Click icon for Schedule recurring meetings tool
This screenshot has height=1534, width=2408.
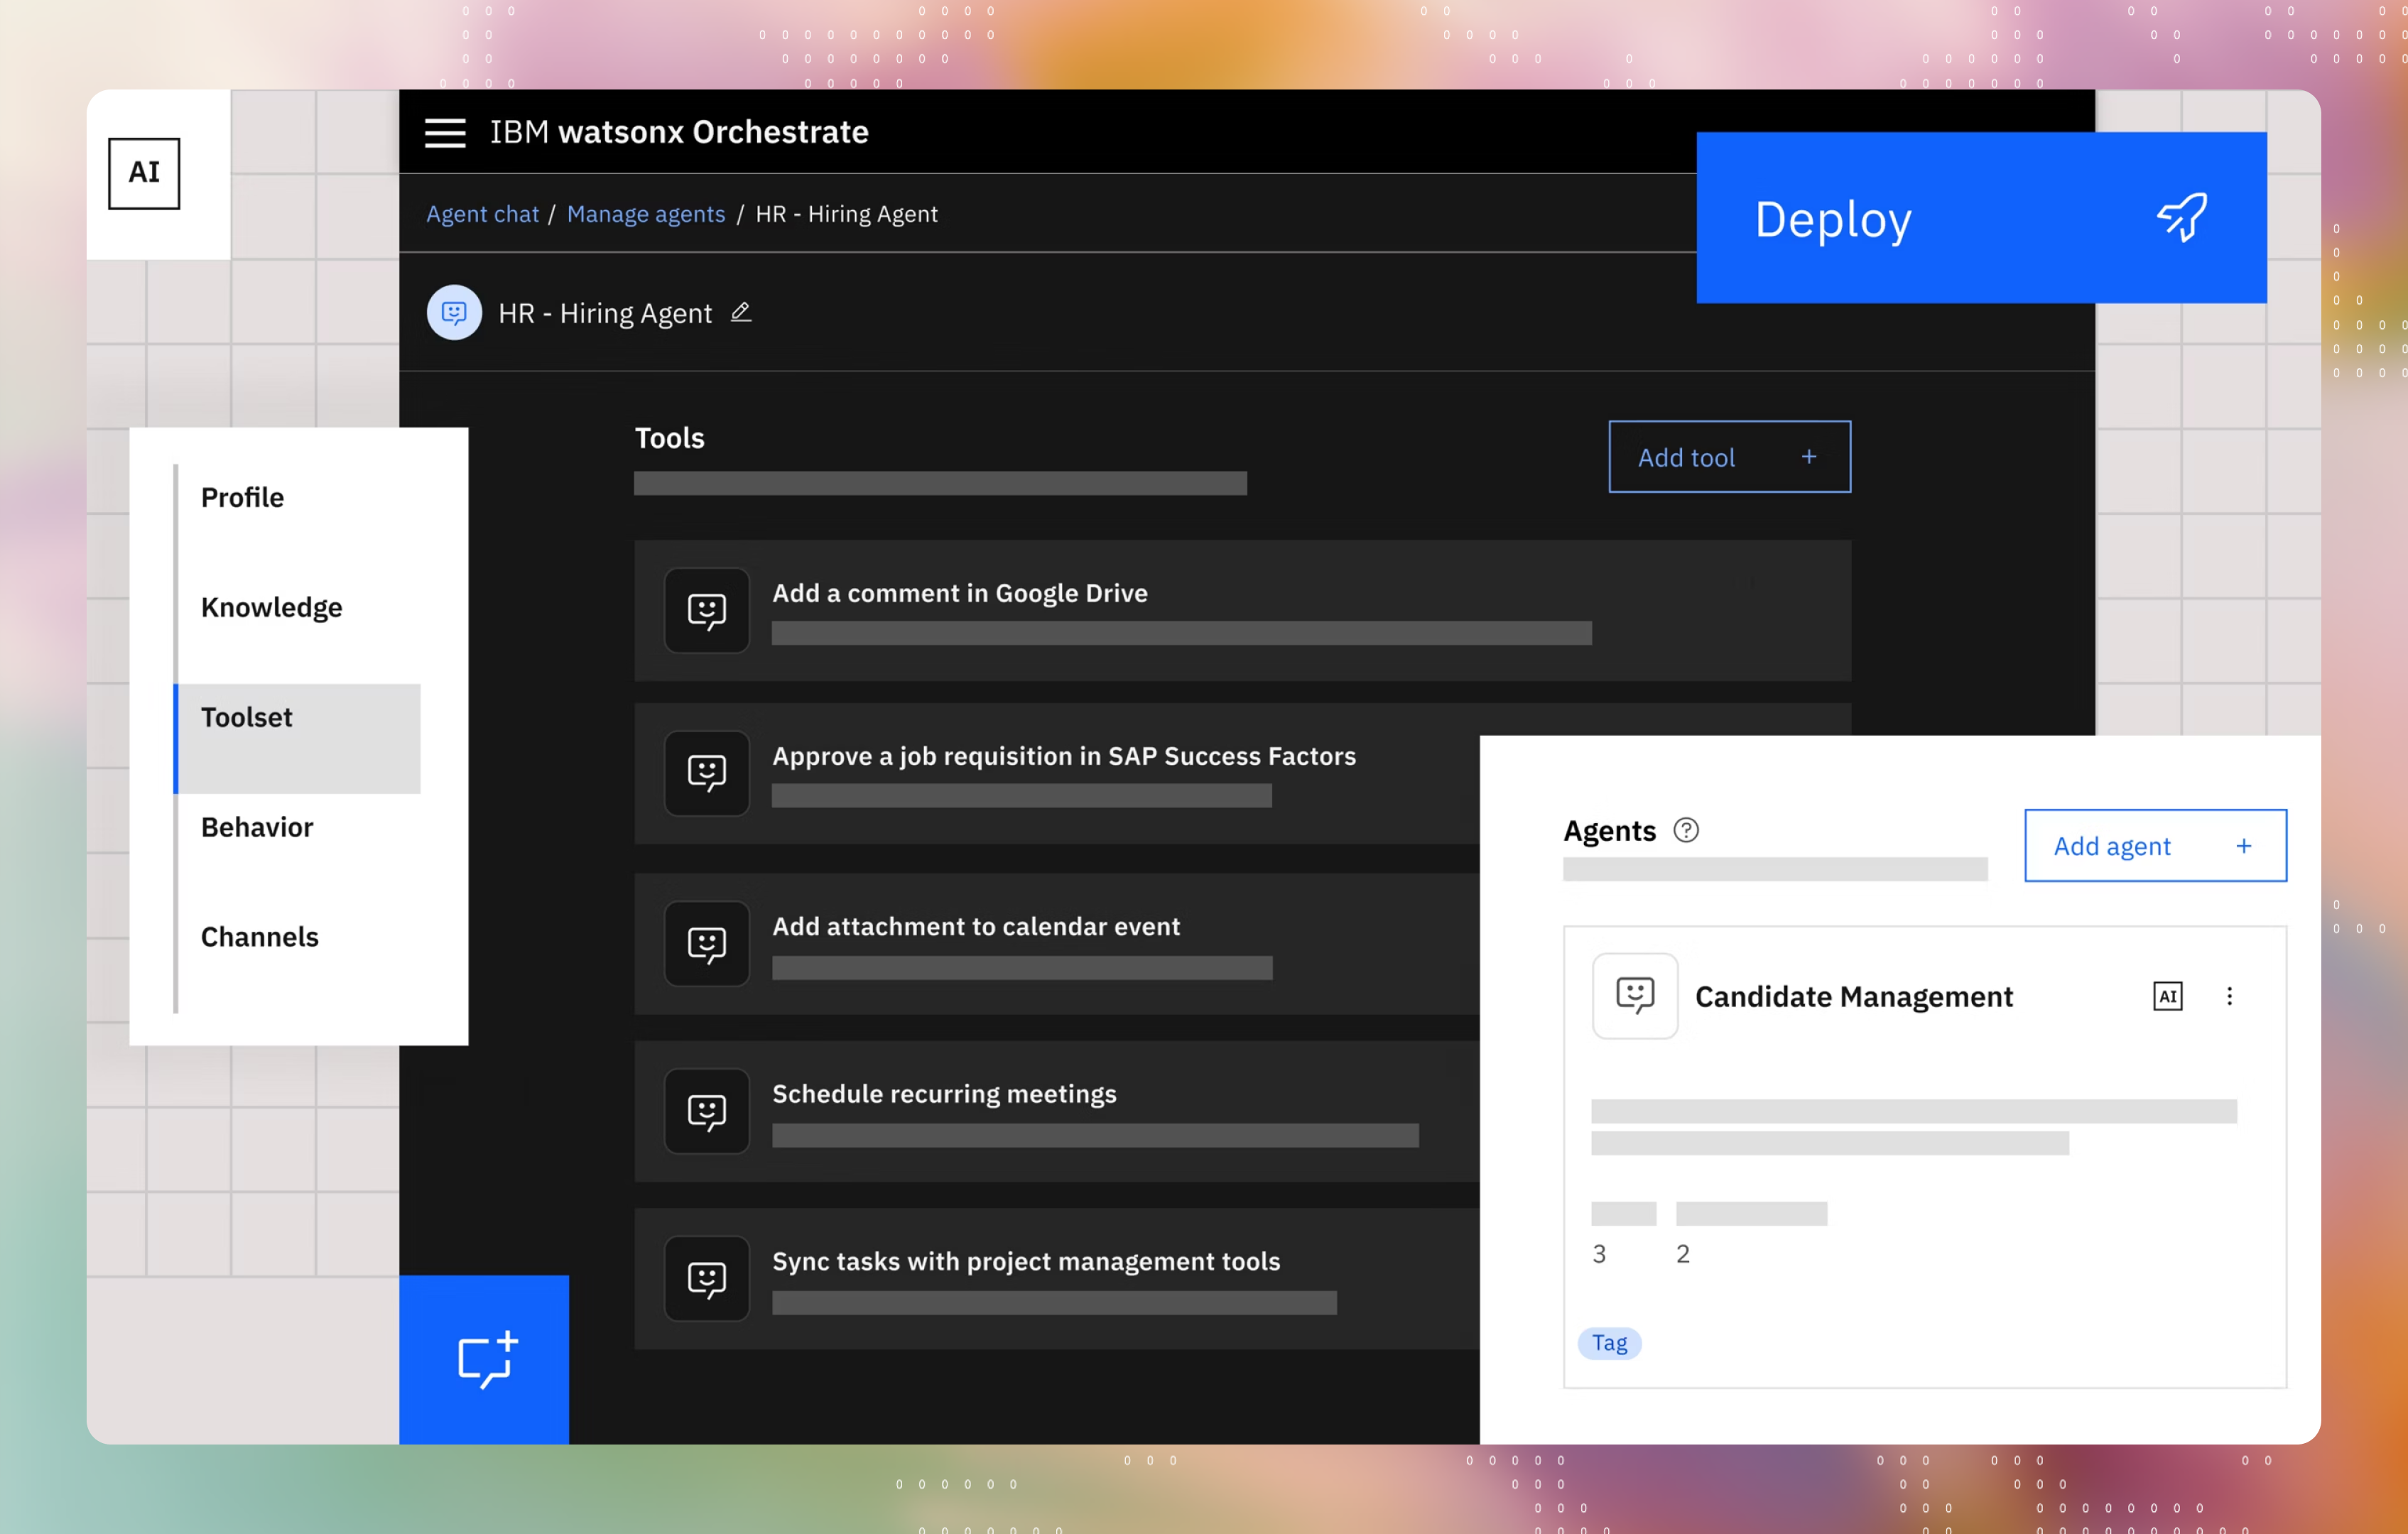coord(707,1111)
